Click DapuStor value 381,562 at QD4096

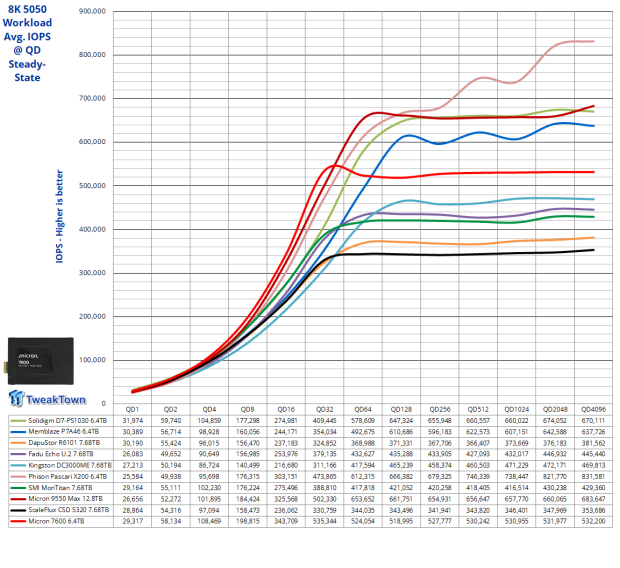click(593, 443)
